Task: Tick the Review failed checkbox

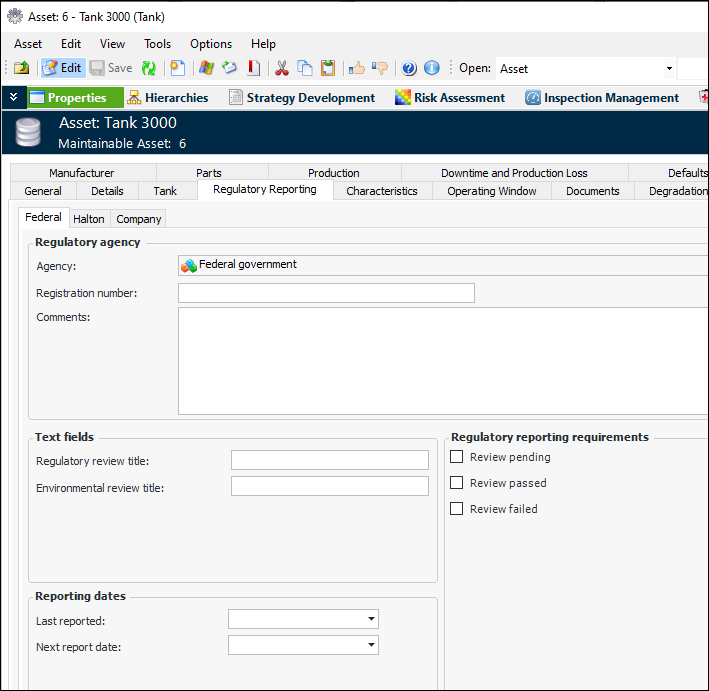Action: 457,509
